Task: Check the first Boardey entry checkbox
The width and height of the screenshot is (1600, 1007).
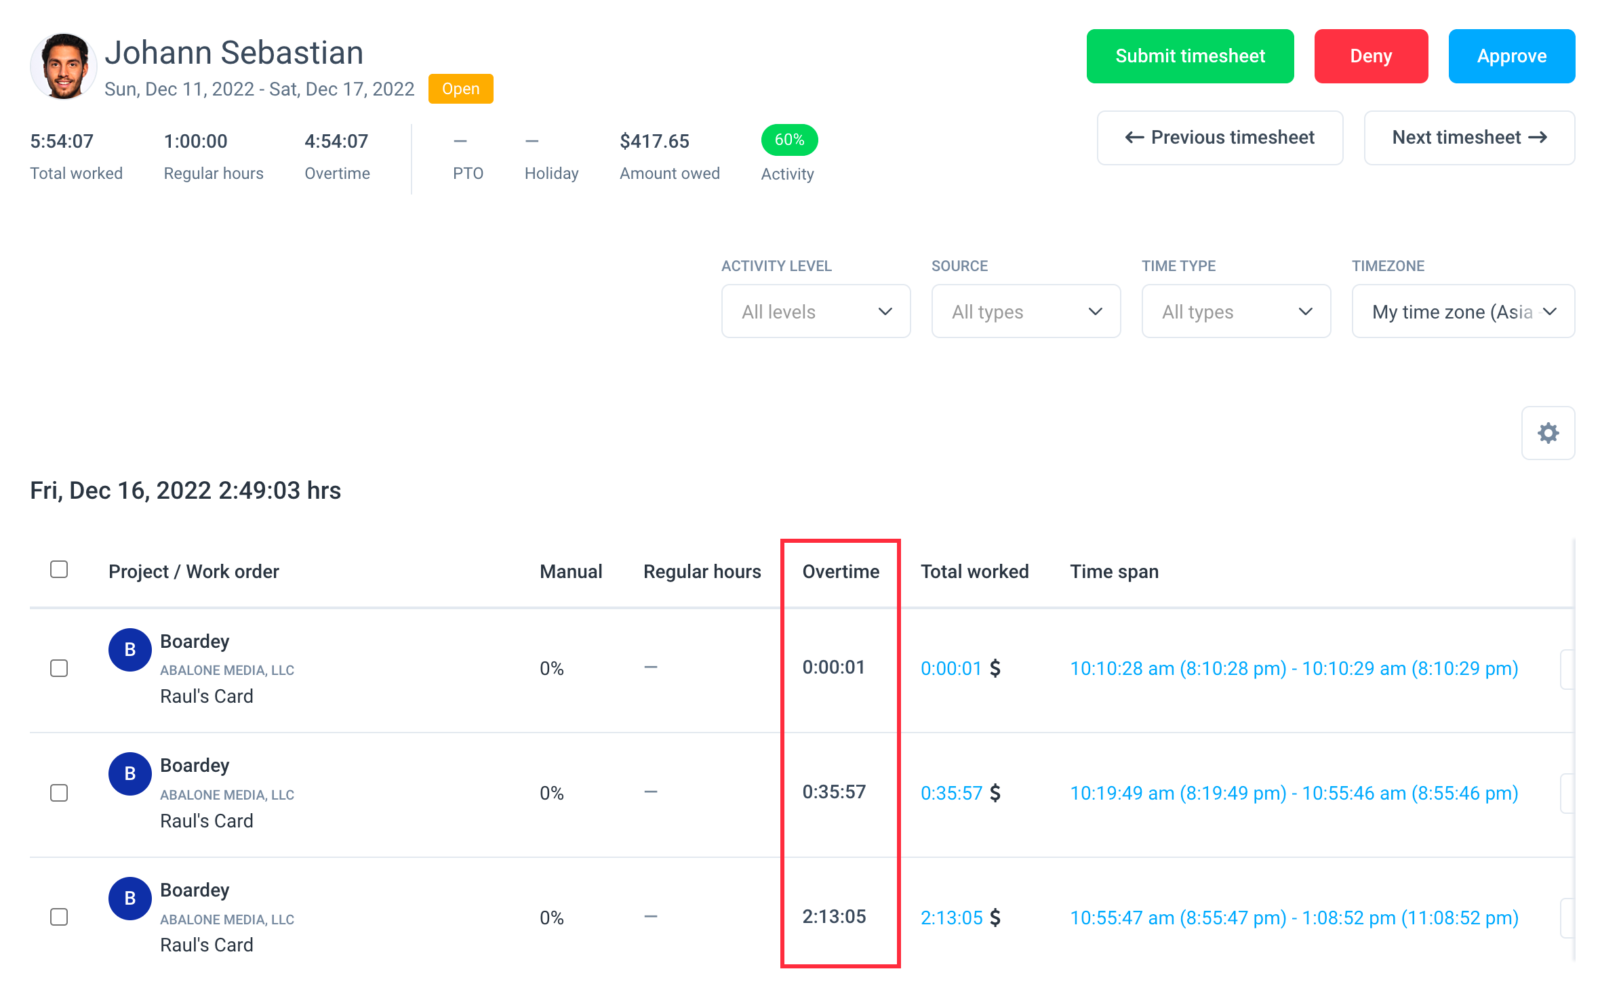Action: (x=59, y=668)
